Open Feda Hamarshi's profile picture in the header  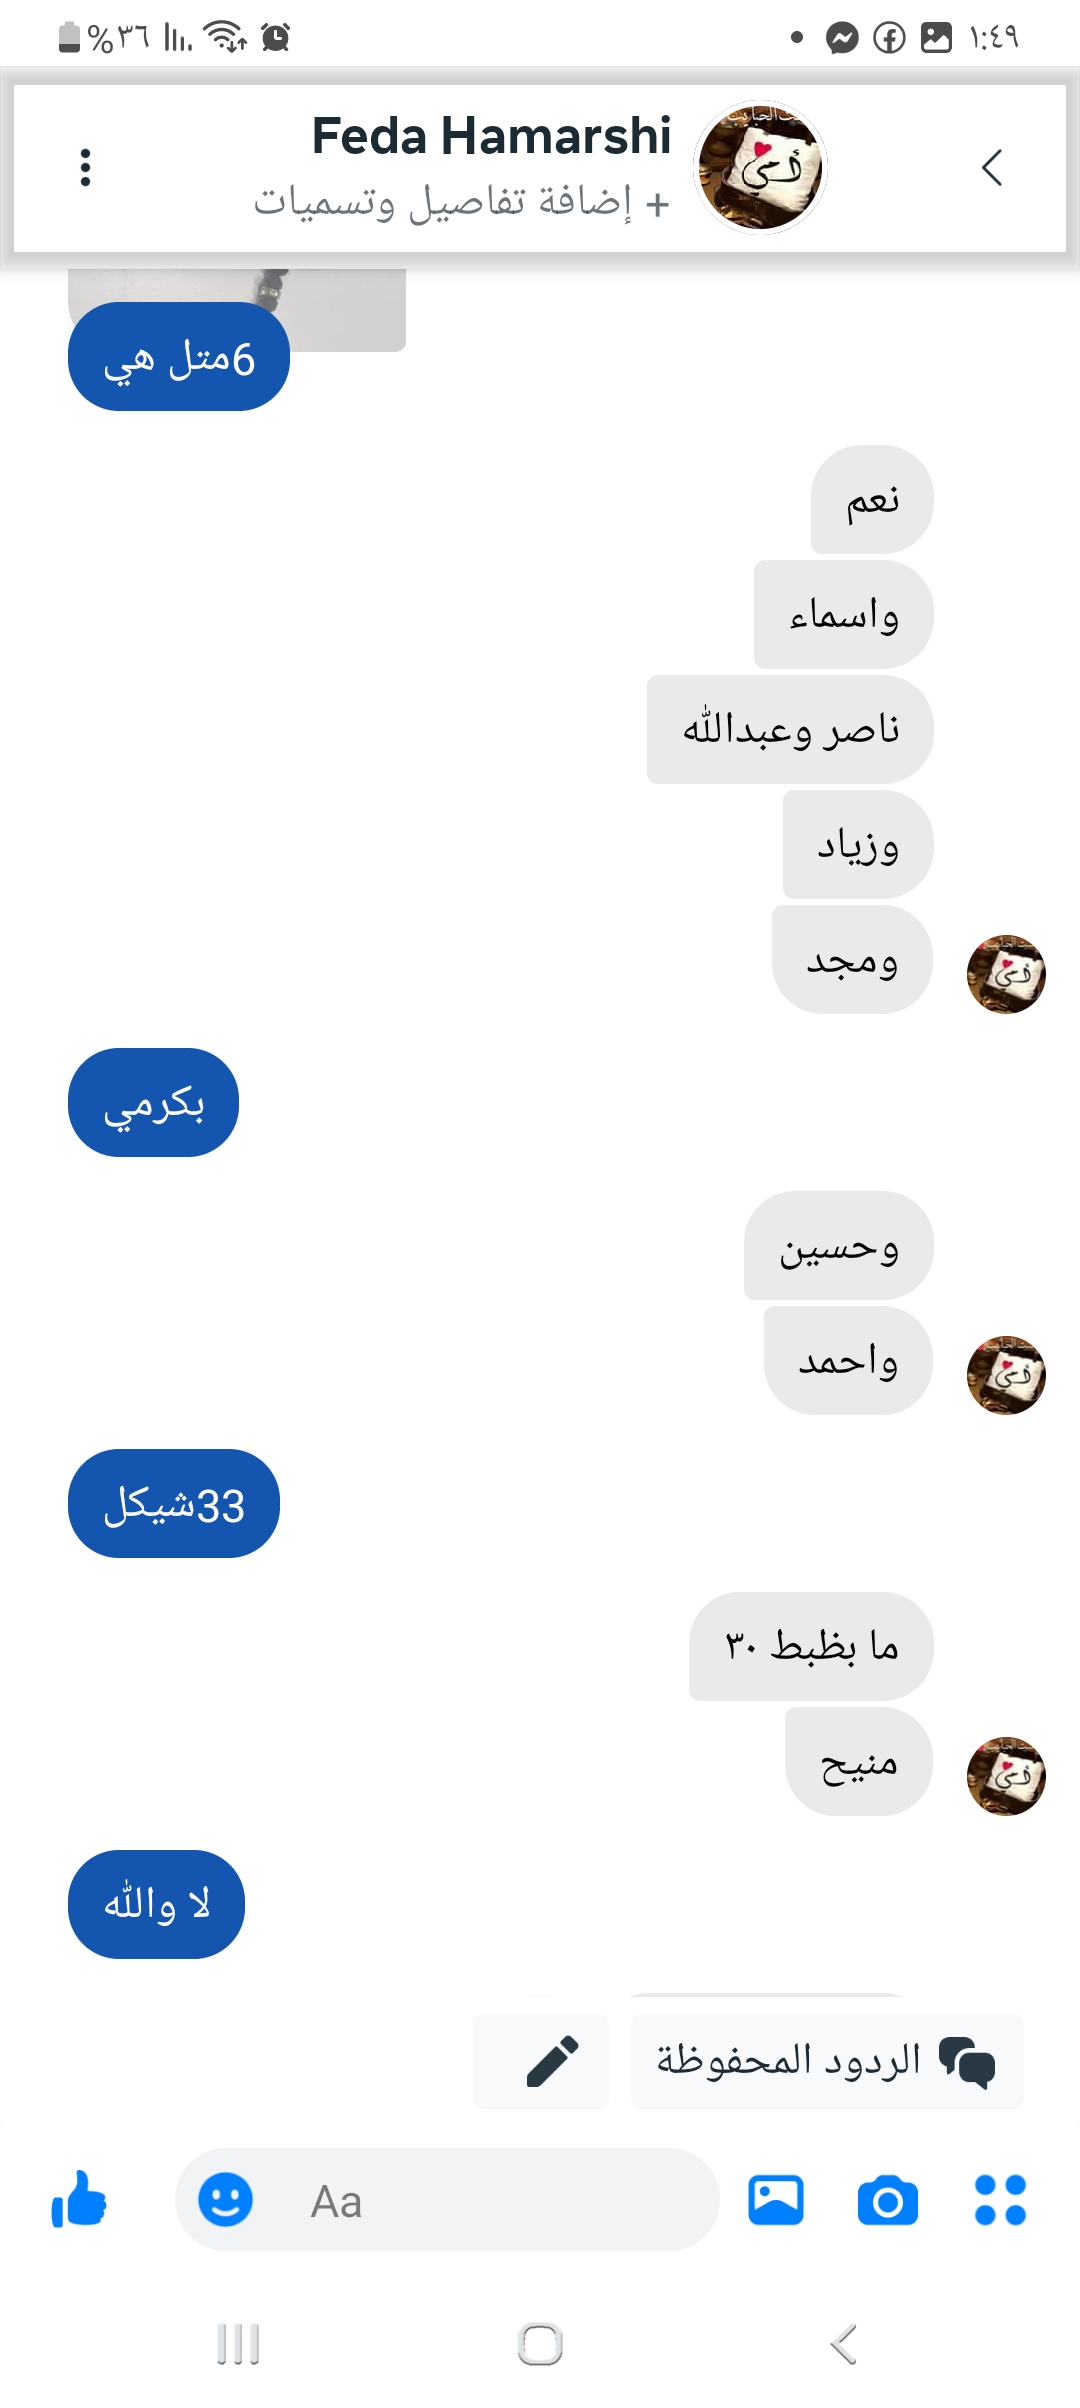[x=760, y=166]
